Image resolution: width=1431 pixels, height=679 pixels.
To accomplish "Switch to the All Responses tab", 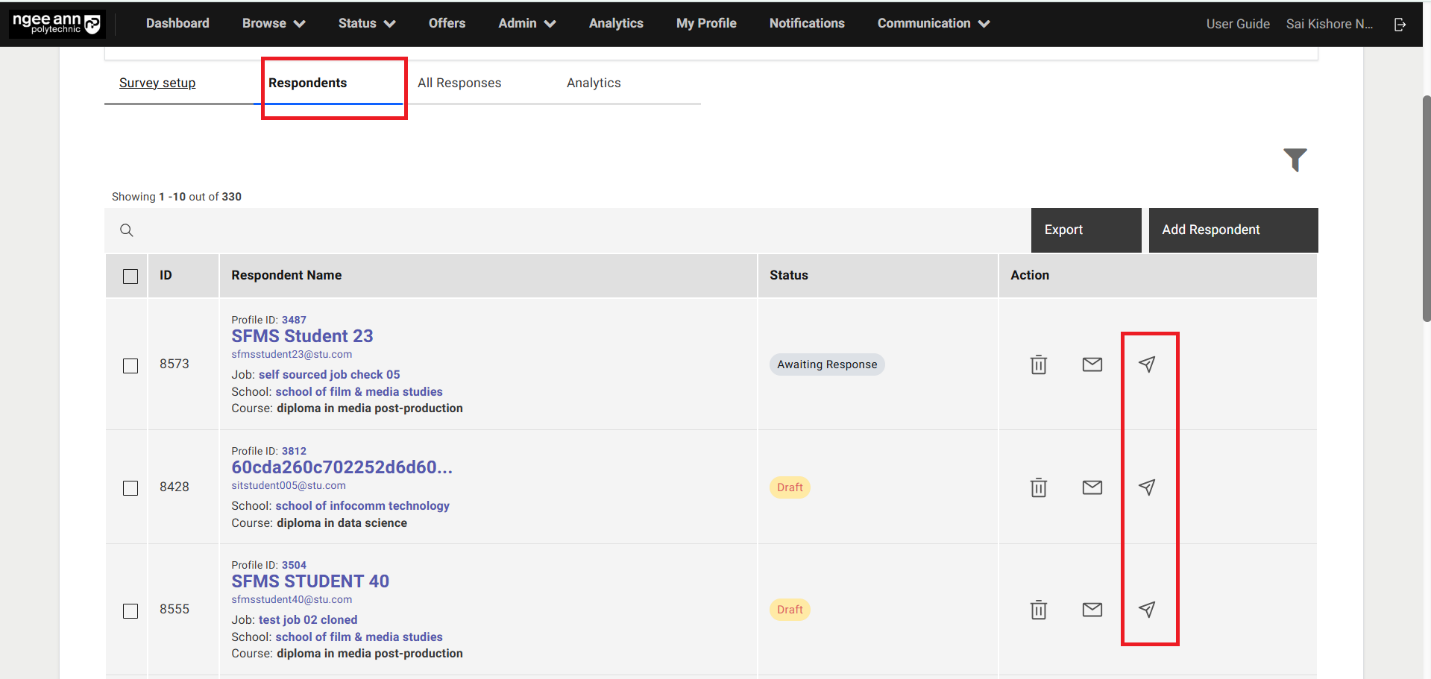I will 459,83.
